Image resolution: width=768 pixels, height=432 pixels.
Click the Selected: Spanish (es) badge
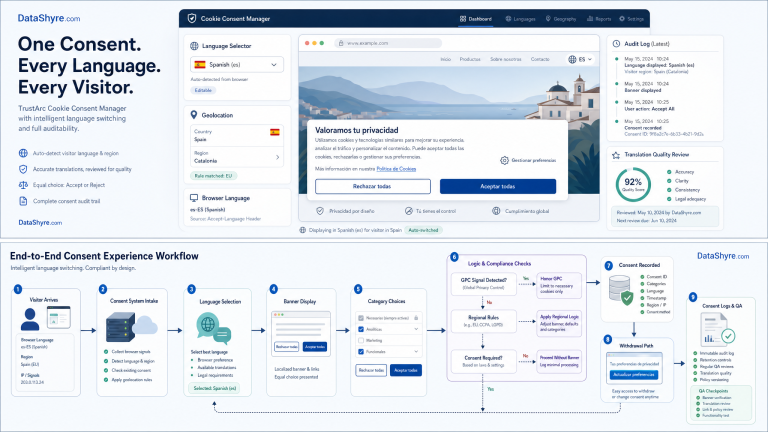(214, 388)
